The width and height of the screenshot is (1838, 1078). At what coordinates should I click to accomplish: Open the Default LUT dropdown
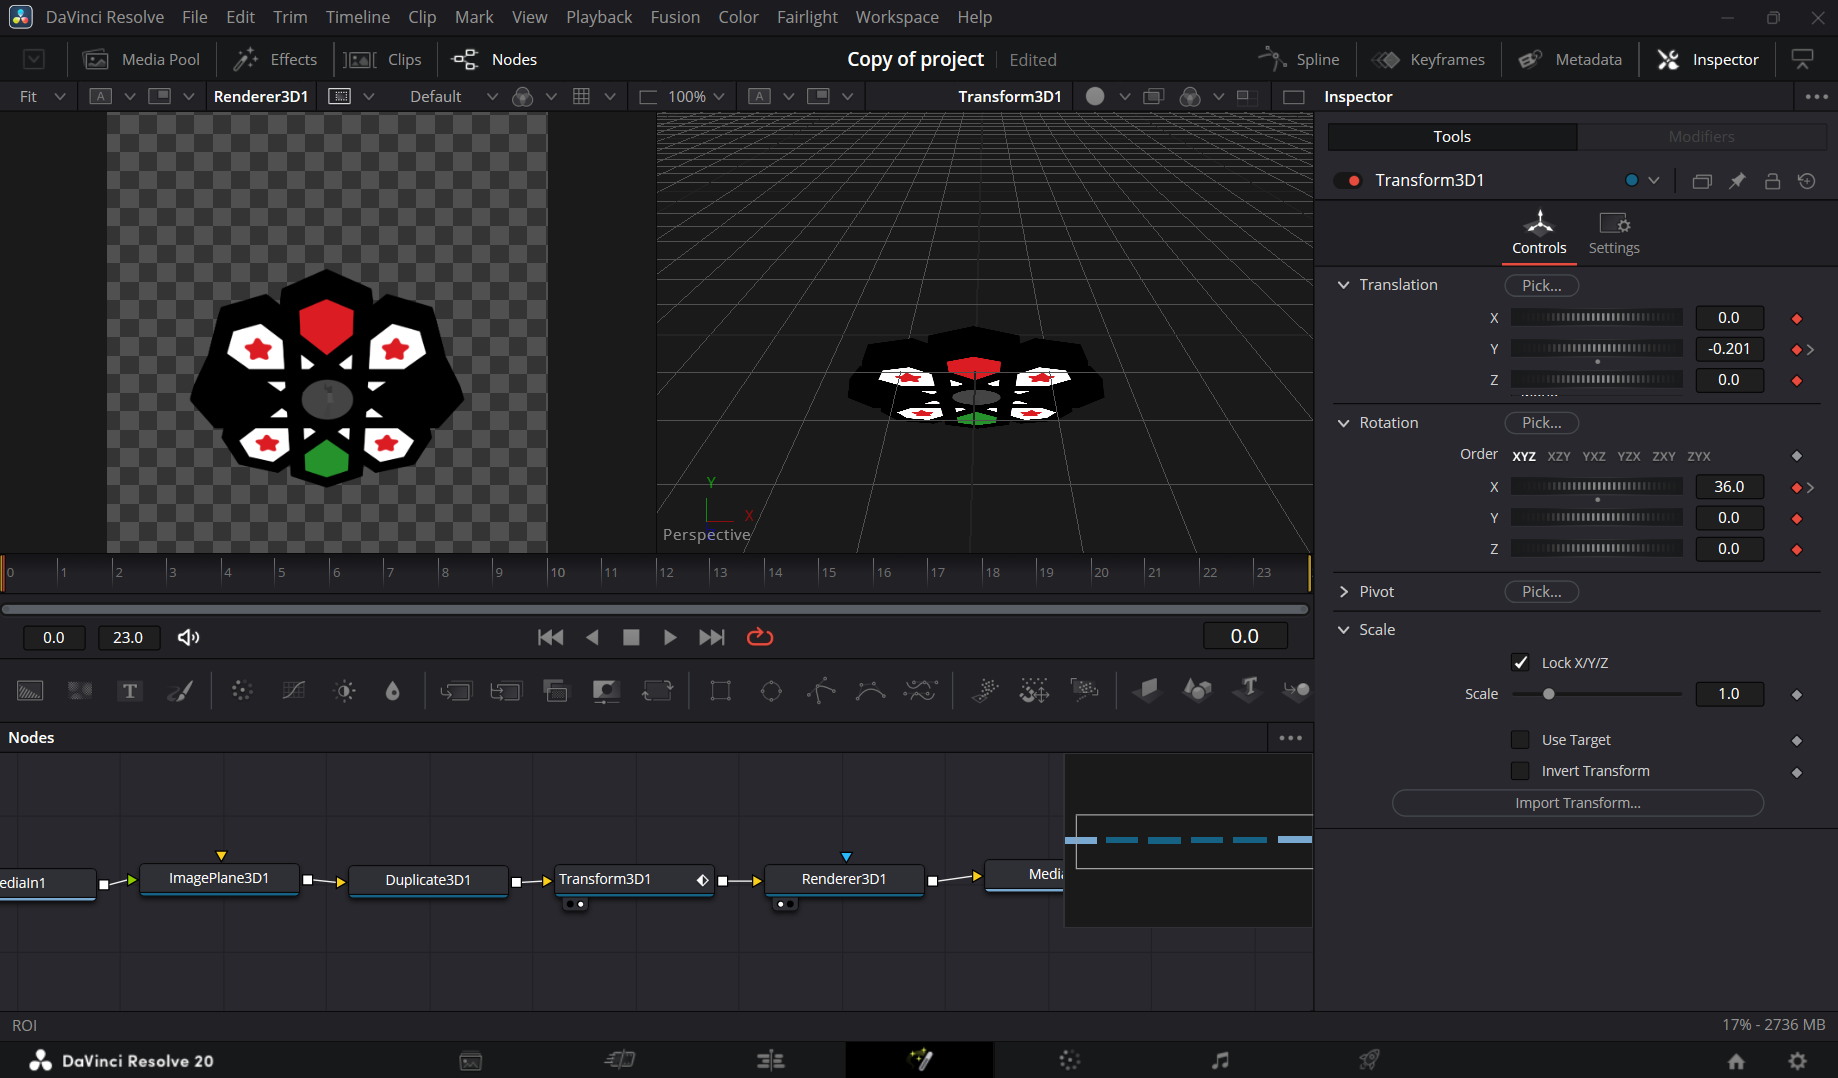(x=454, y=96)
